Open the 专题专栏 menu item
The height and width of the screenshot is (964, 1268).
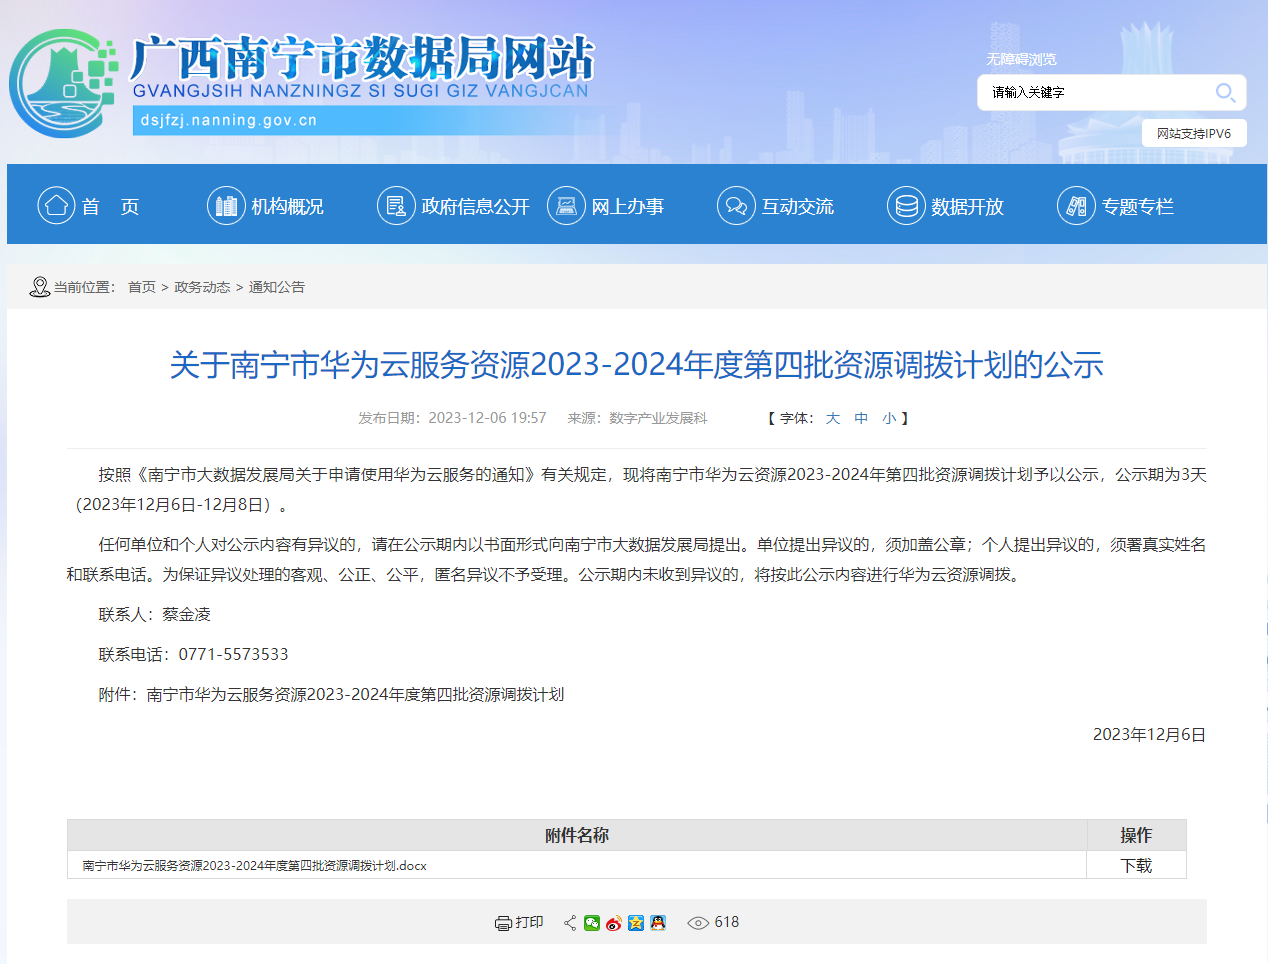click(1138, 207)
